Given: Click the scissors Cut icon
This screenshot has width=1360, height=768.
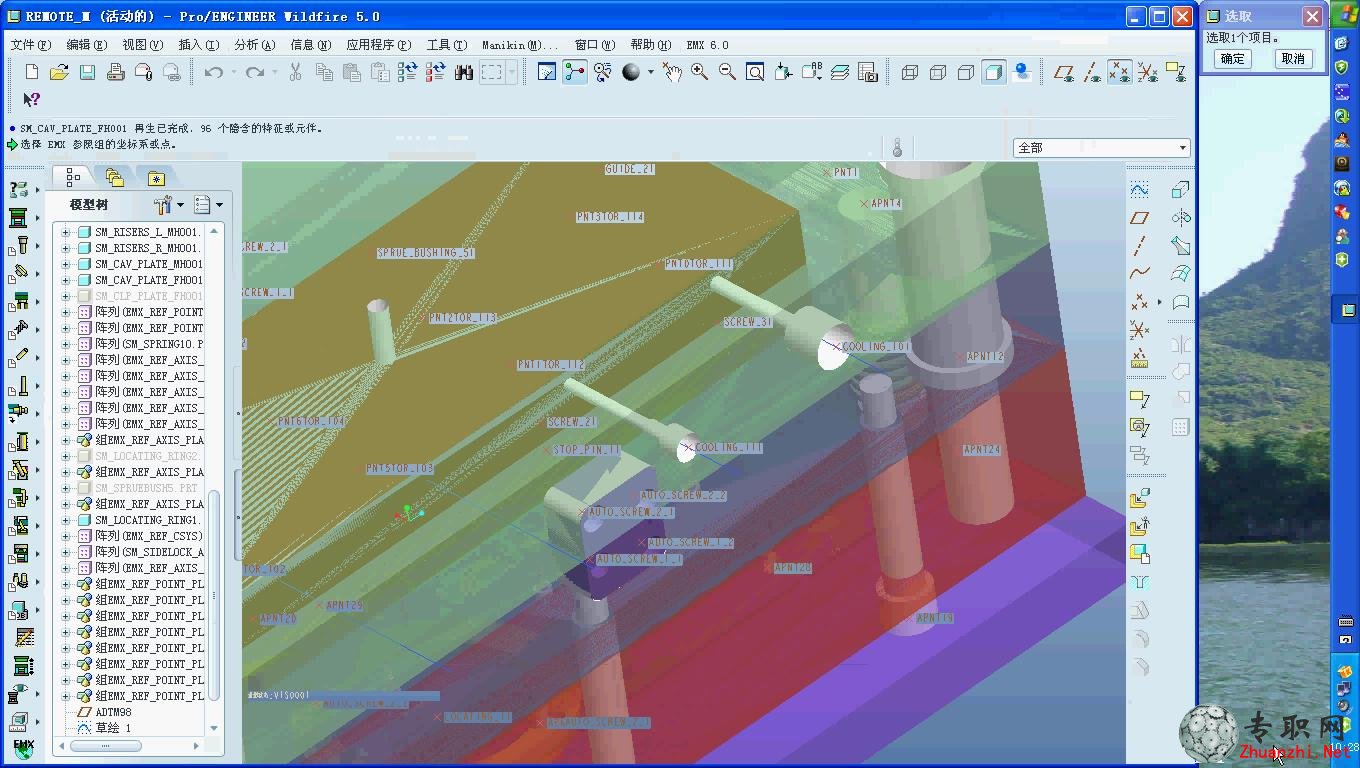Looking at the screenshot, I should [295, 72].
